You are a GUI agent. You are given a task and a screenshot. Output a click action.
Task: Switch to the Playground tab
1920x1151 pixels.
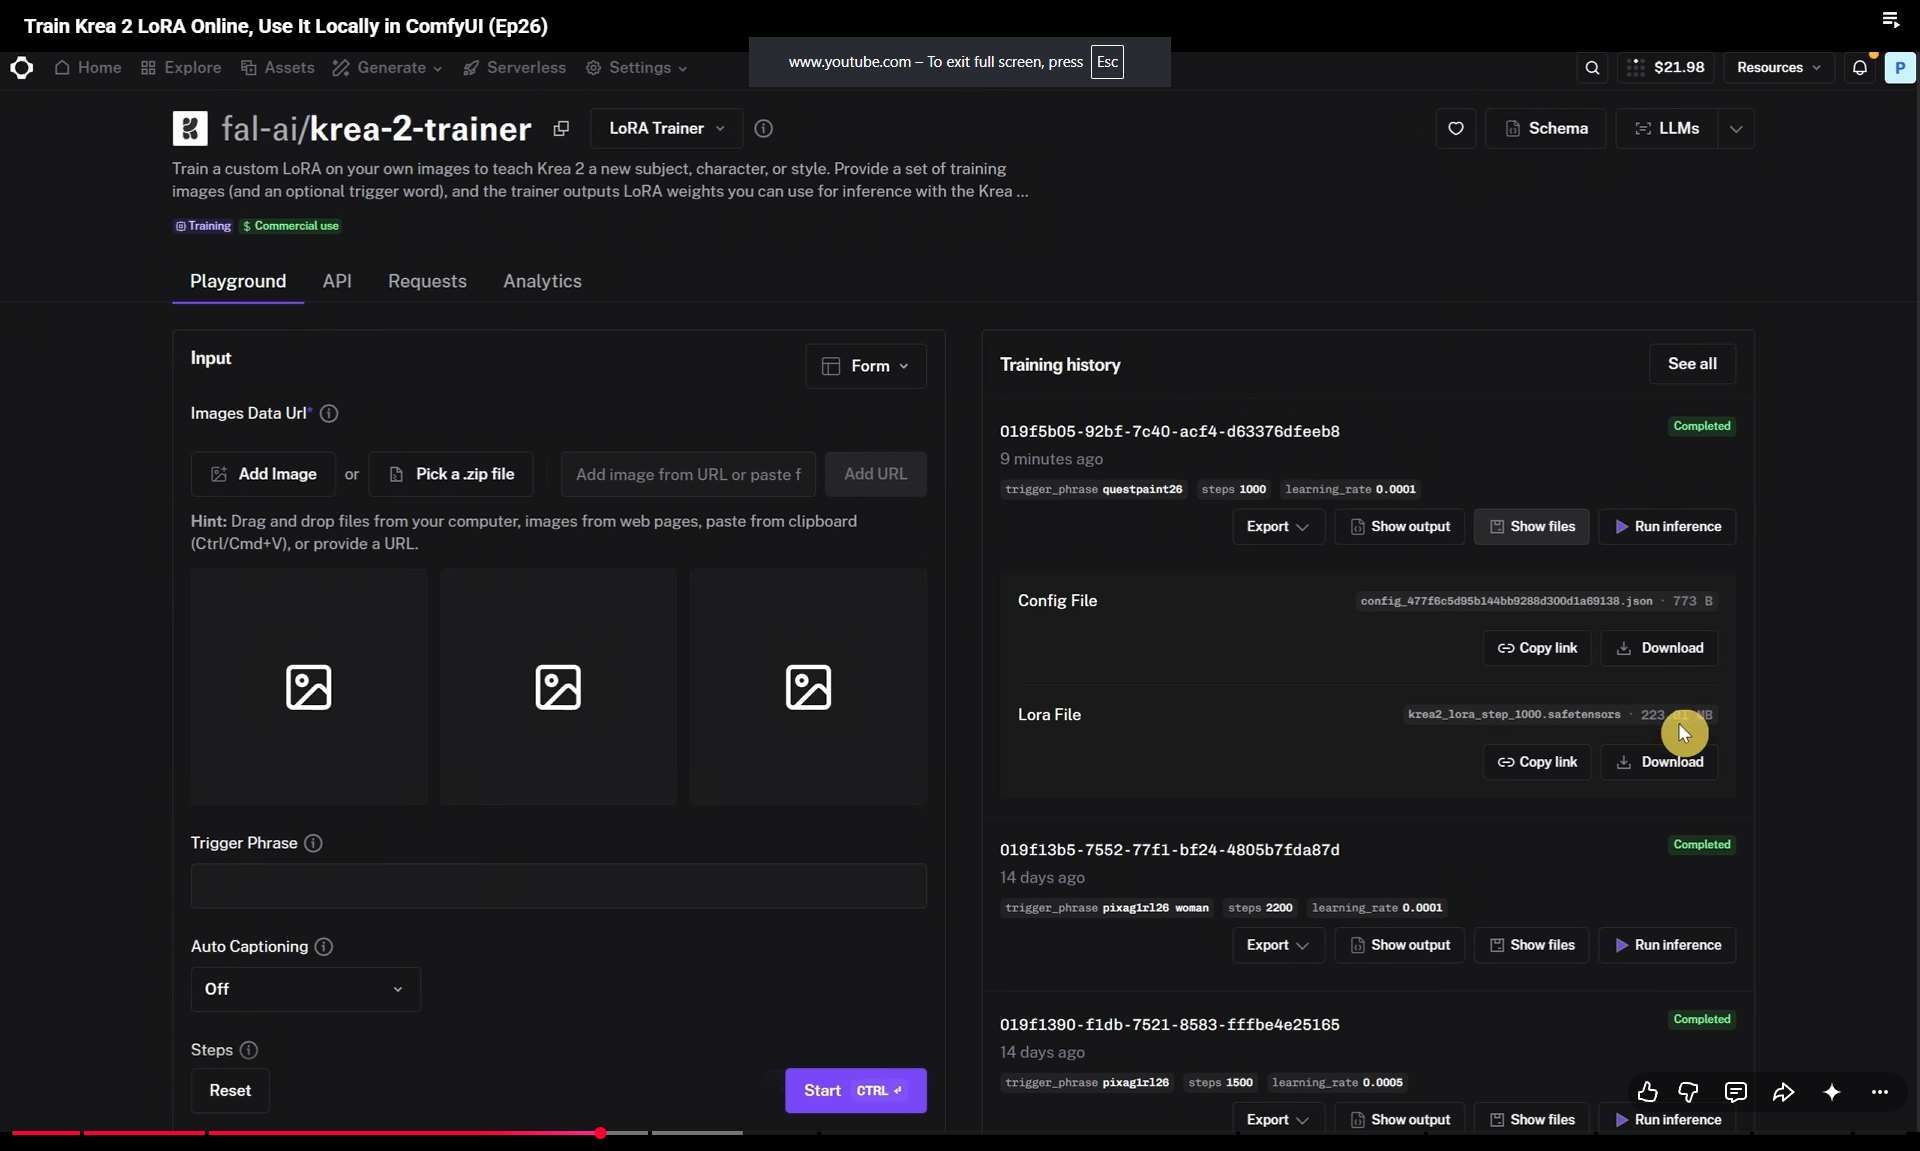click(x=238, y=281)
